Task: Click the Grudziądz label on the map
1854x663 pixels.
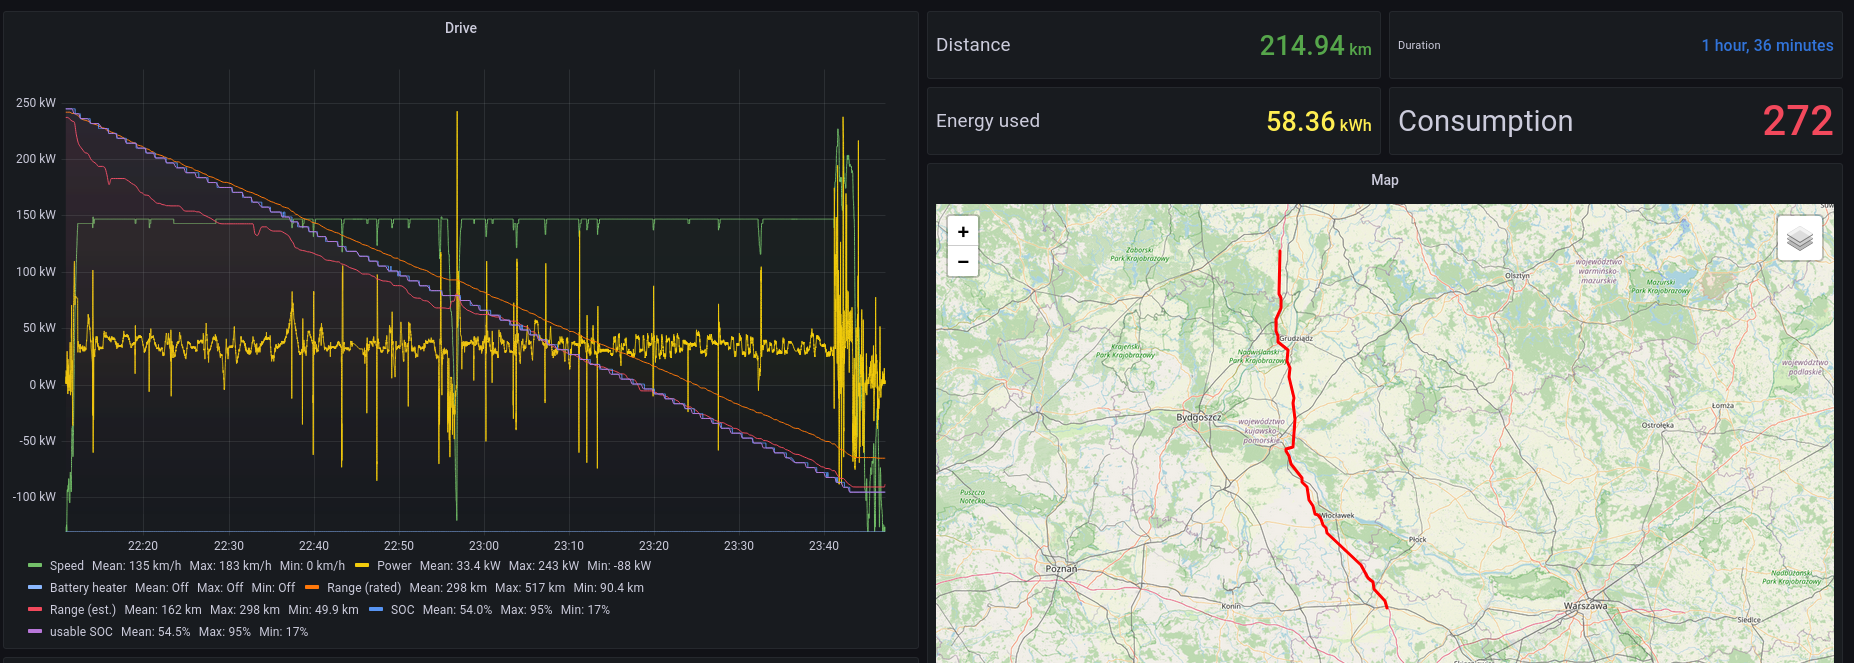Action: pos(1297,339)
